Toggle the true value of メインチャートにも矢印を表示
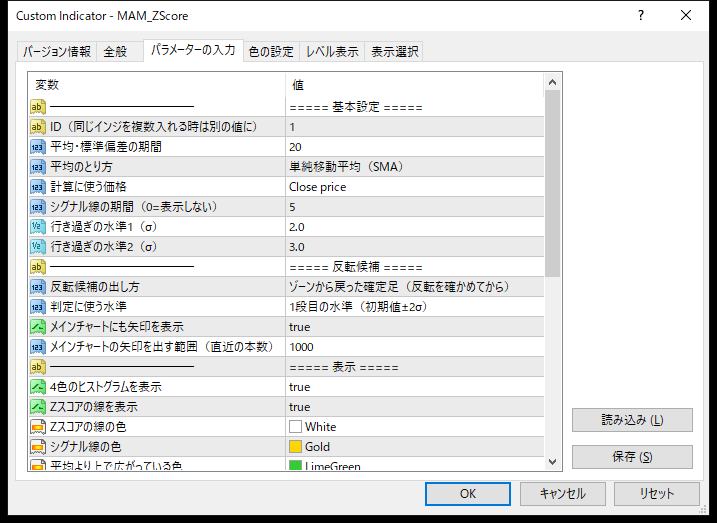 point(415,327)
